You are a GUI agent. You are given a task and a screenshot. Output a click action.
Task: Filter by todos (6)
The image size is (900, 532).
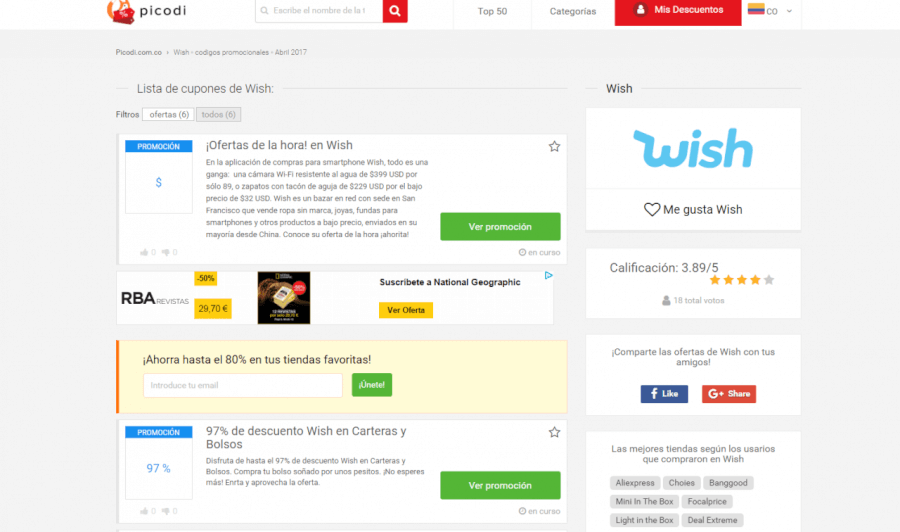point(219,114)
